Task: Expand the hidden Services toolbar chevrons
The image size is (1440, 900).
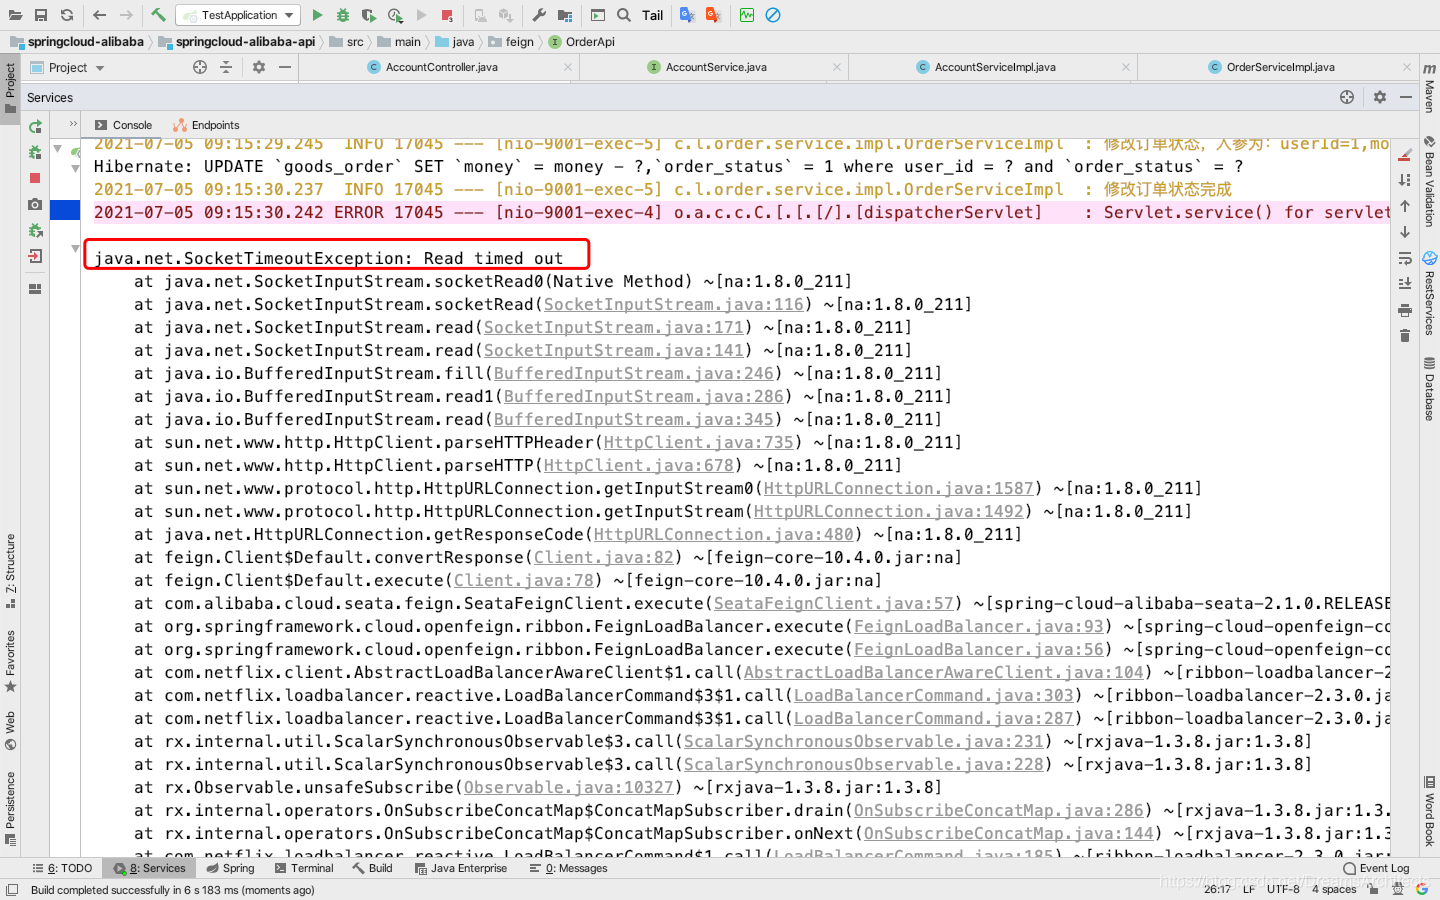Action: coord(73,124)
